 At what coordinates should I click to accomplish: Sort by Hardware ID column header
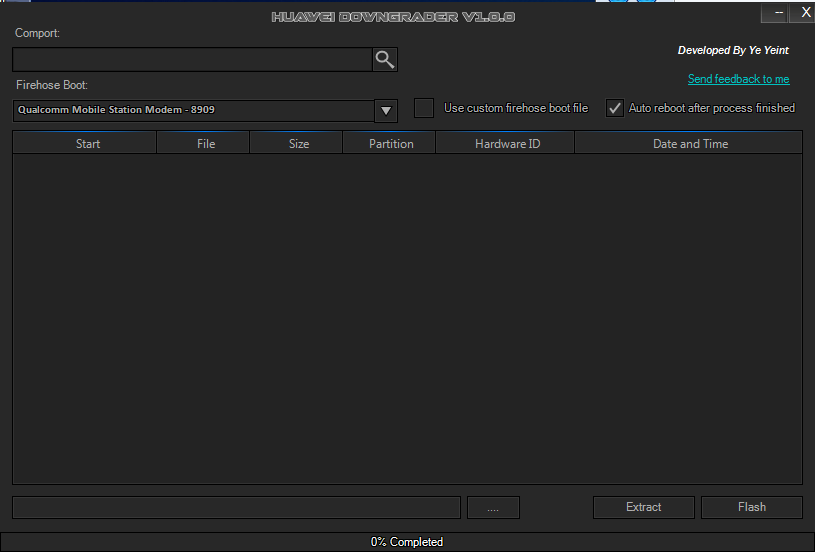[x=507, y=144]
